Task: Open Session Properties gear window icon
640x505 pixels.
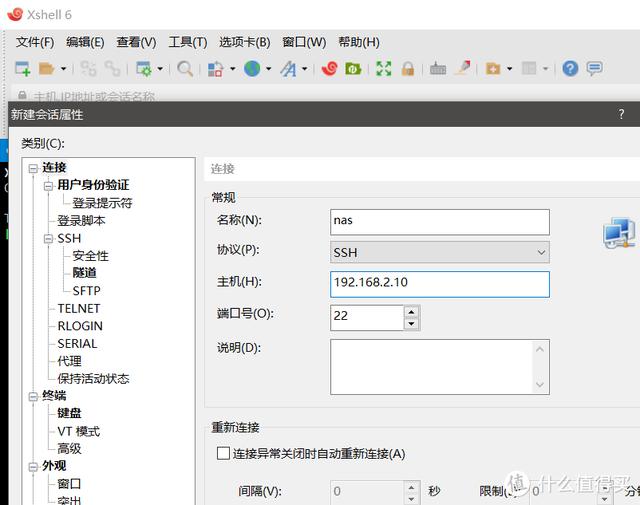Action: [144, 69]
